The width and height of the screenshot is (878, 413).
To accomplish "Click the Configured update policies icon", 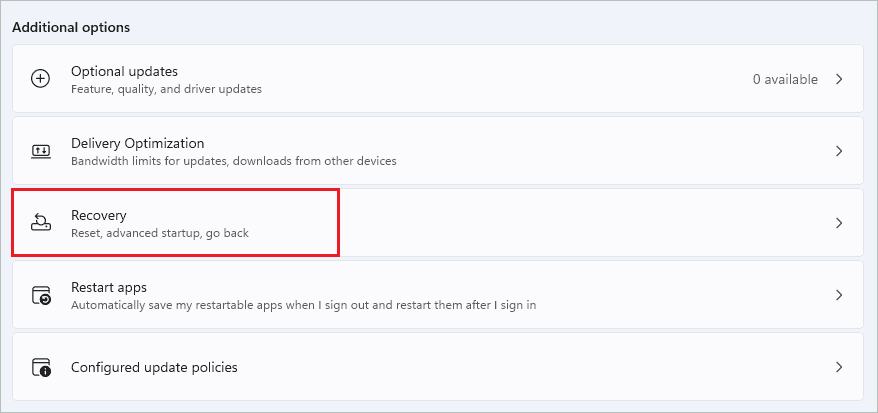I will pos(41,367).
